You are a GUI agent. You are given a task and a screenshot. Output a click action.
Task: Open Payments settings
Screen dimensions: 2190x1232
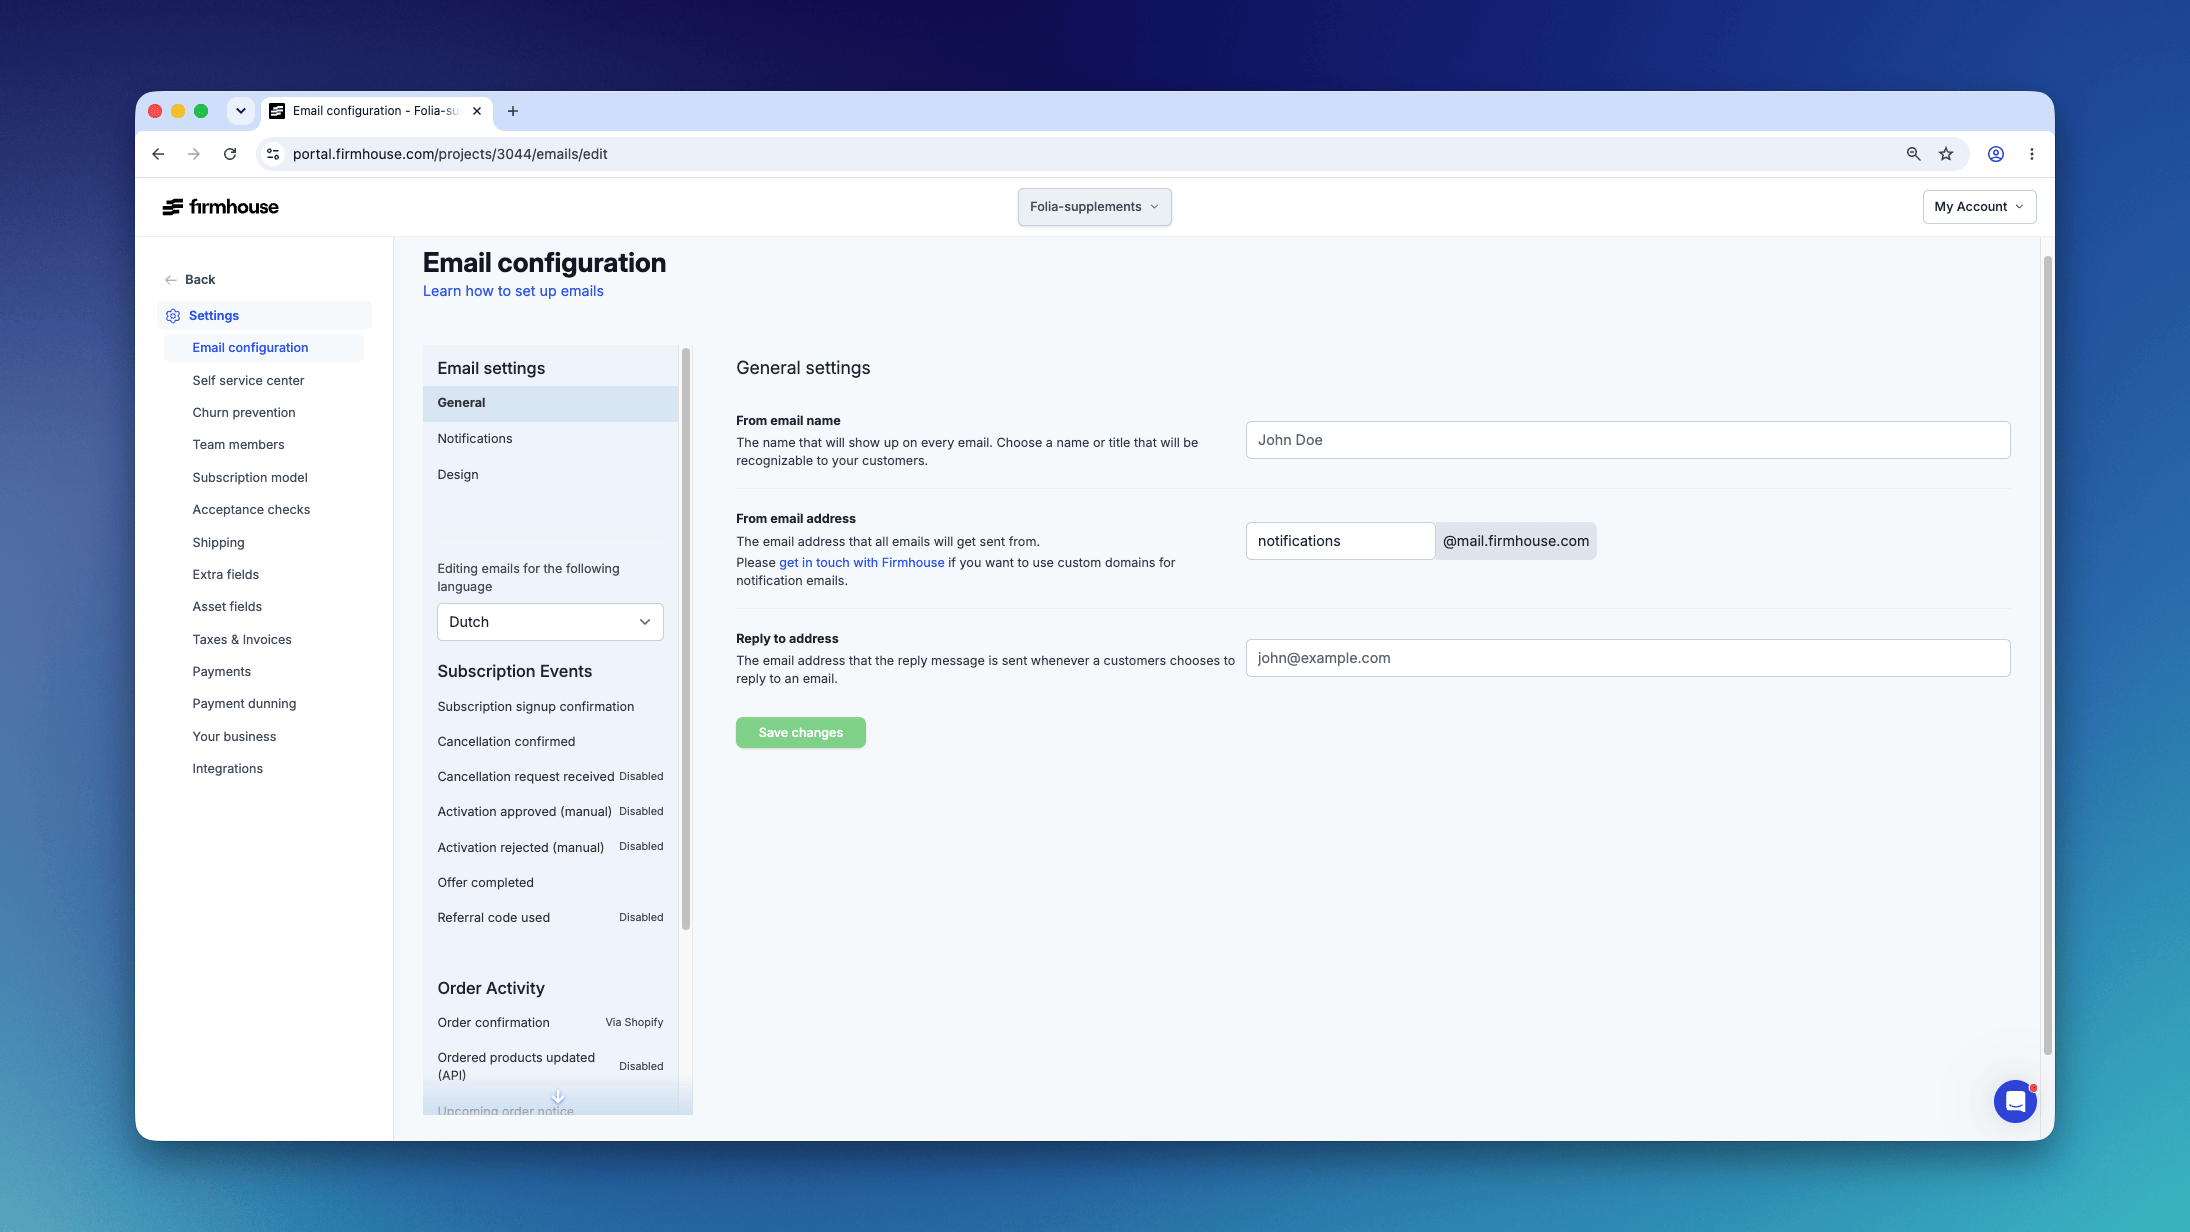click(221, 672)
